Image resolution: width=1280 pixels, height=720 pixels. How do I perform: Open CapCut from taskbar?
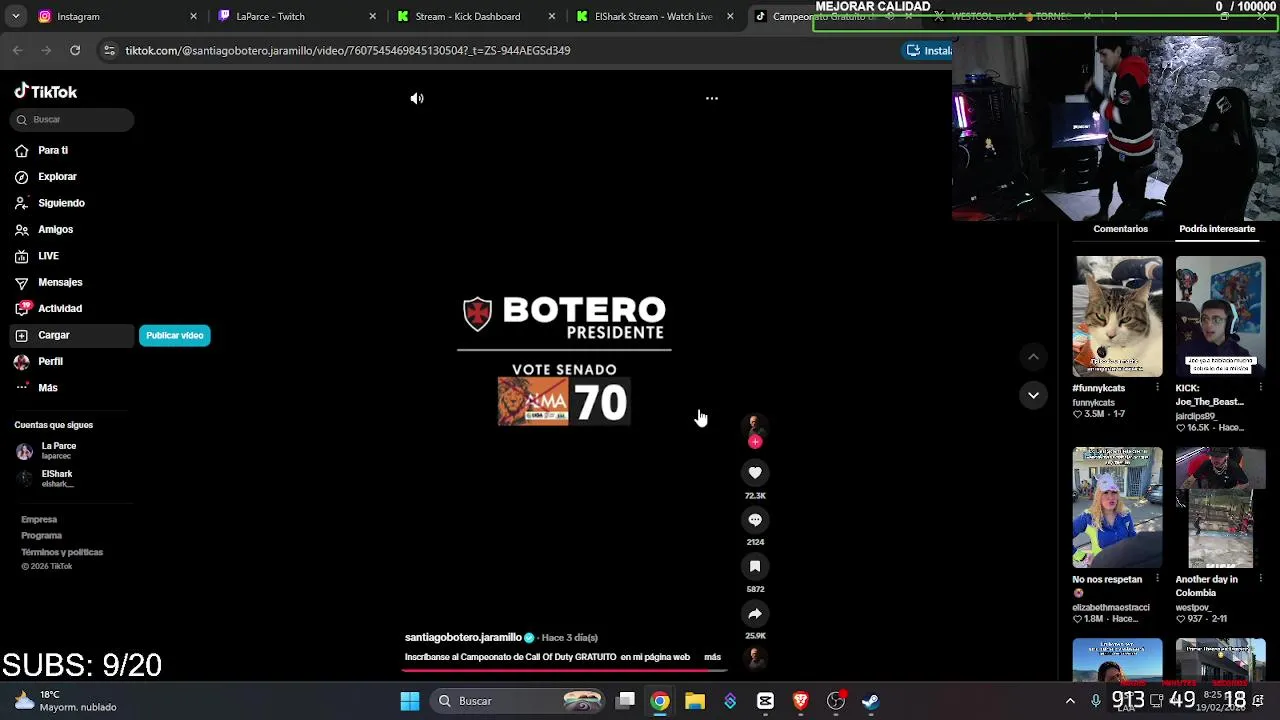[765, 701]
